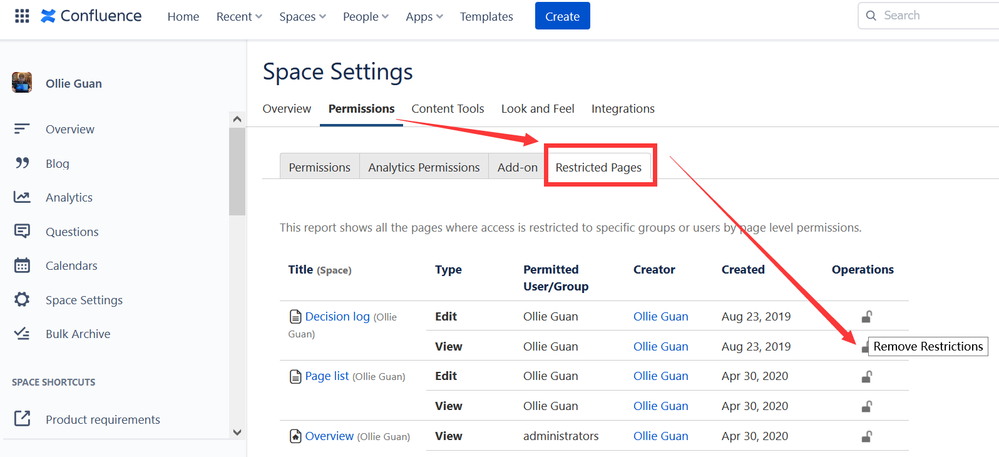
Task: Open the app switcher grid icon
Action: tap(22, 16)
